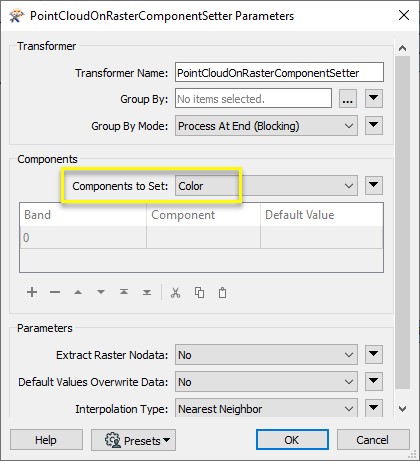Viewport: 420px width, 461px height.
Task: Open the Presets menu
Action: (133, 440)
